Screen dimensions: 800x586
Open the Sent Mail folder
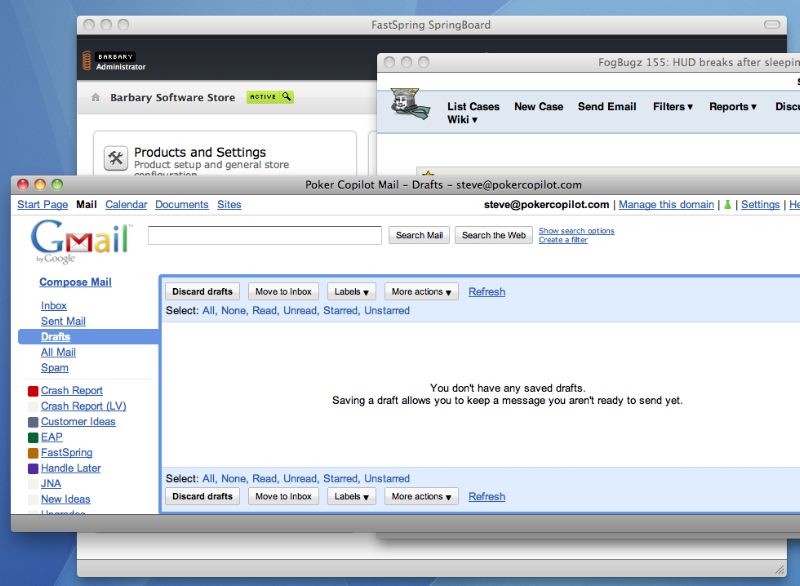[63, 321]
